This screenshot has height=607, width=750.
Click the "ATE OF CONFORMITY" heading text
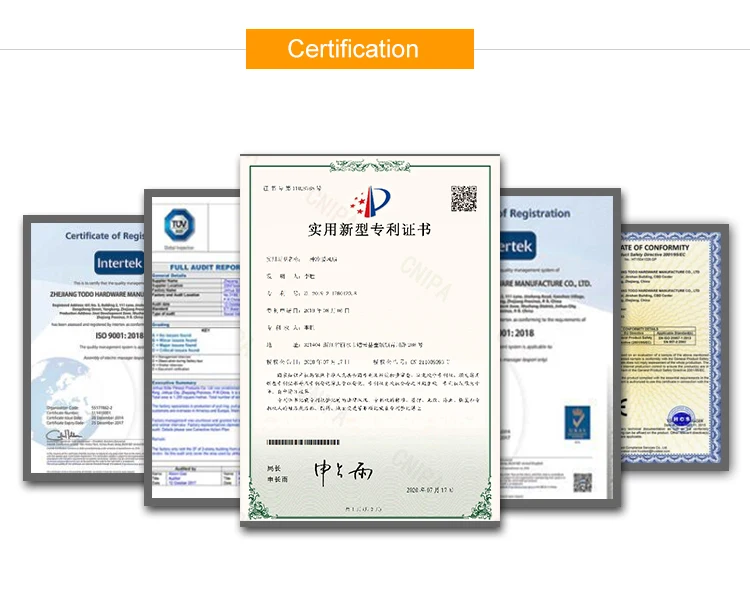(655, 247)
